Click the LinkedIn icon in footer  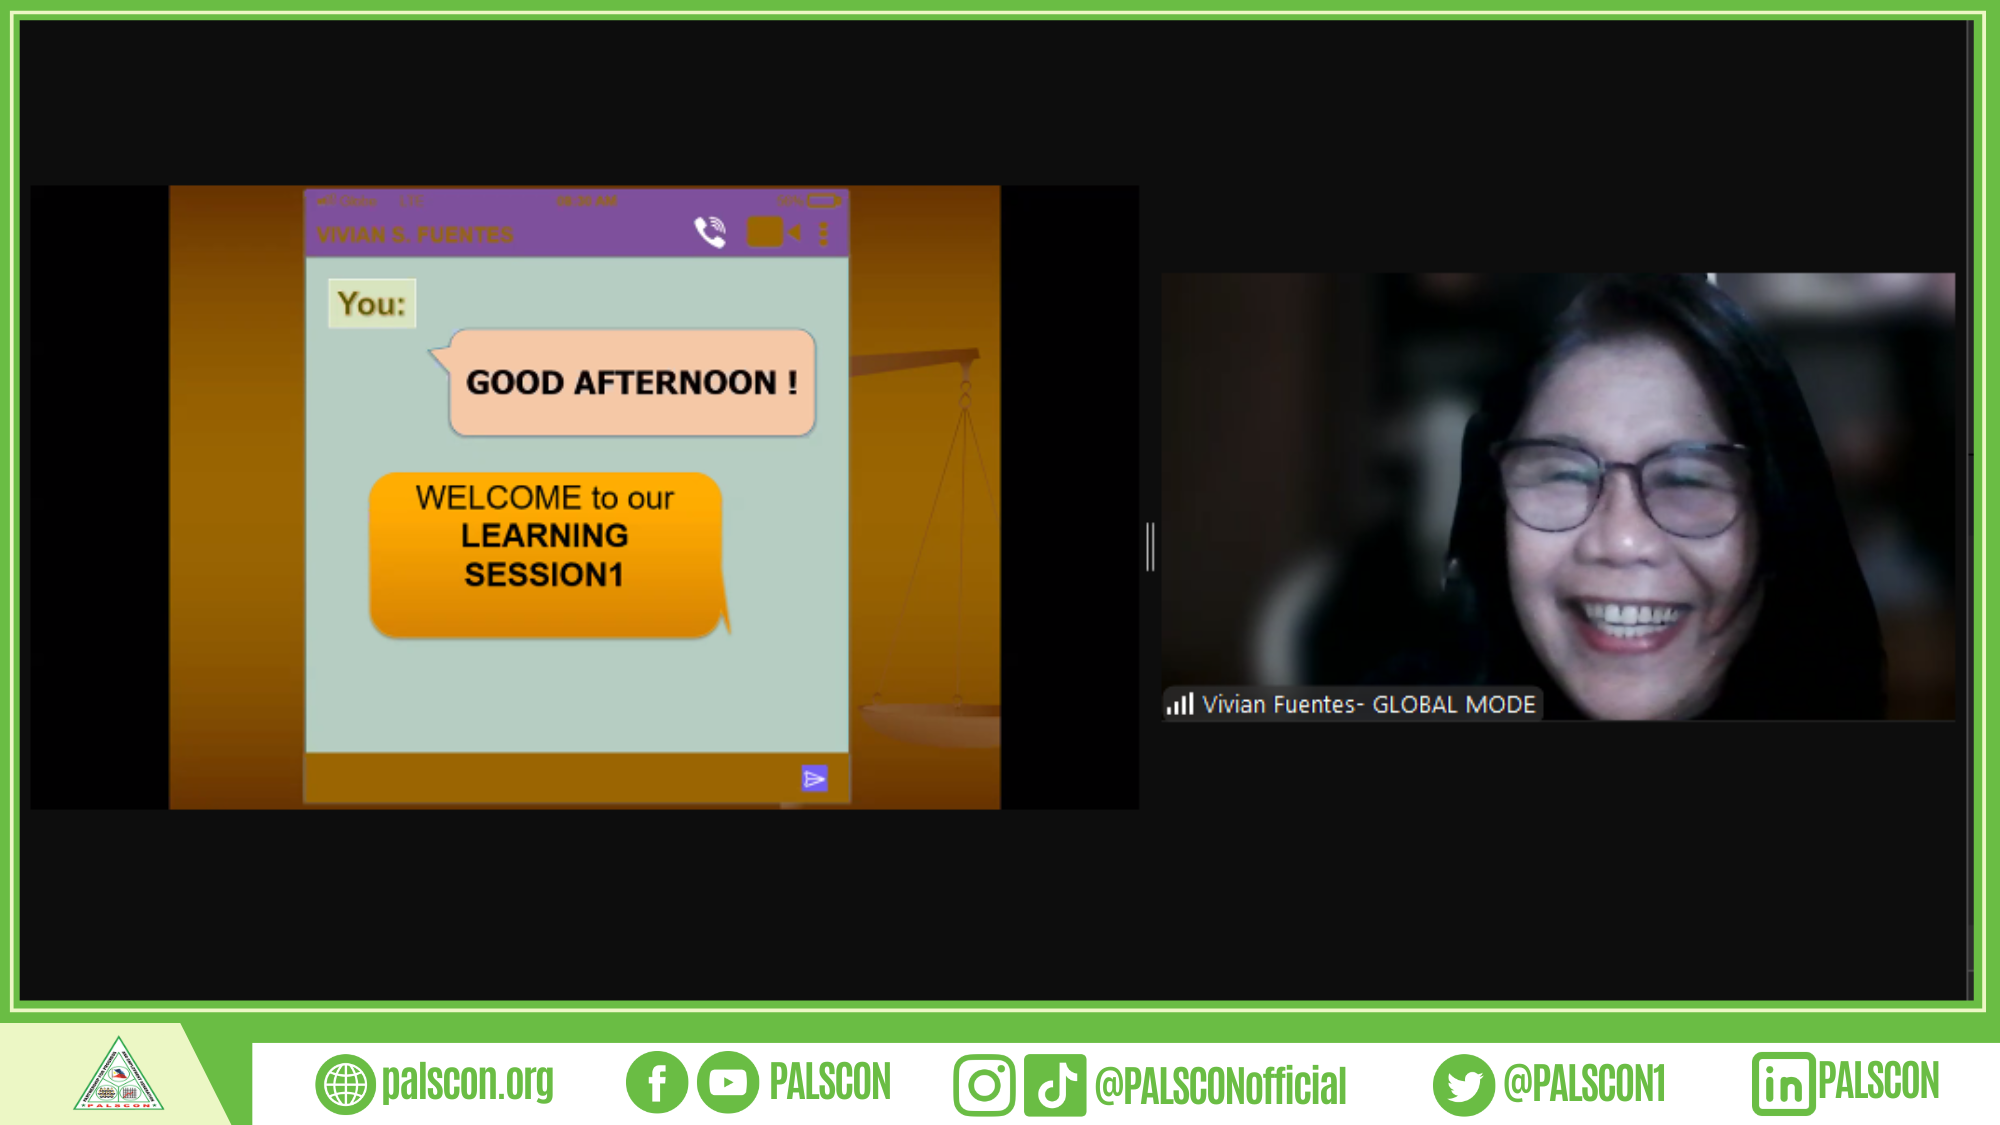coord(1782,1084)
